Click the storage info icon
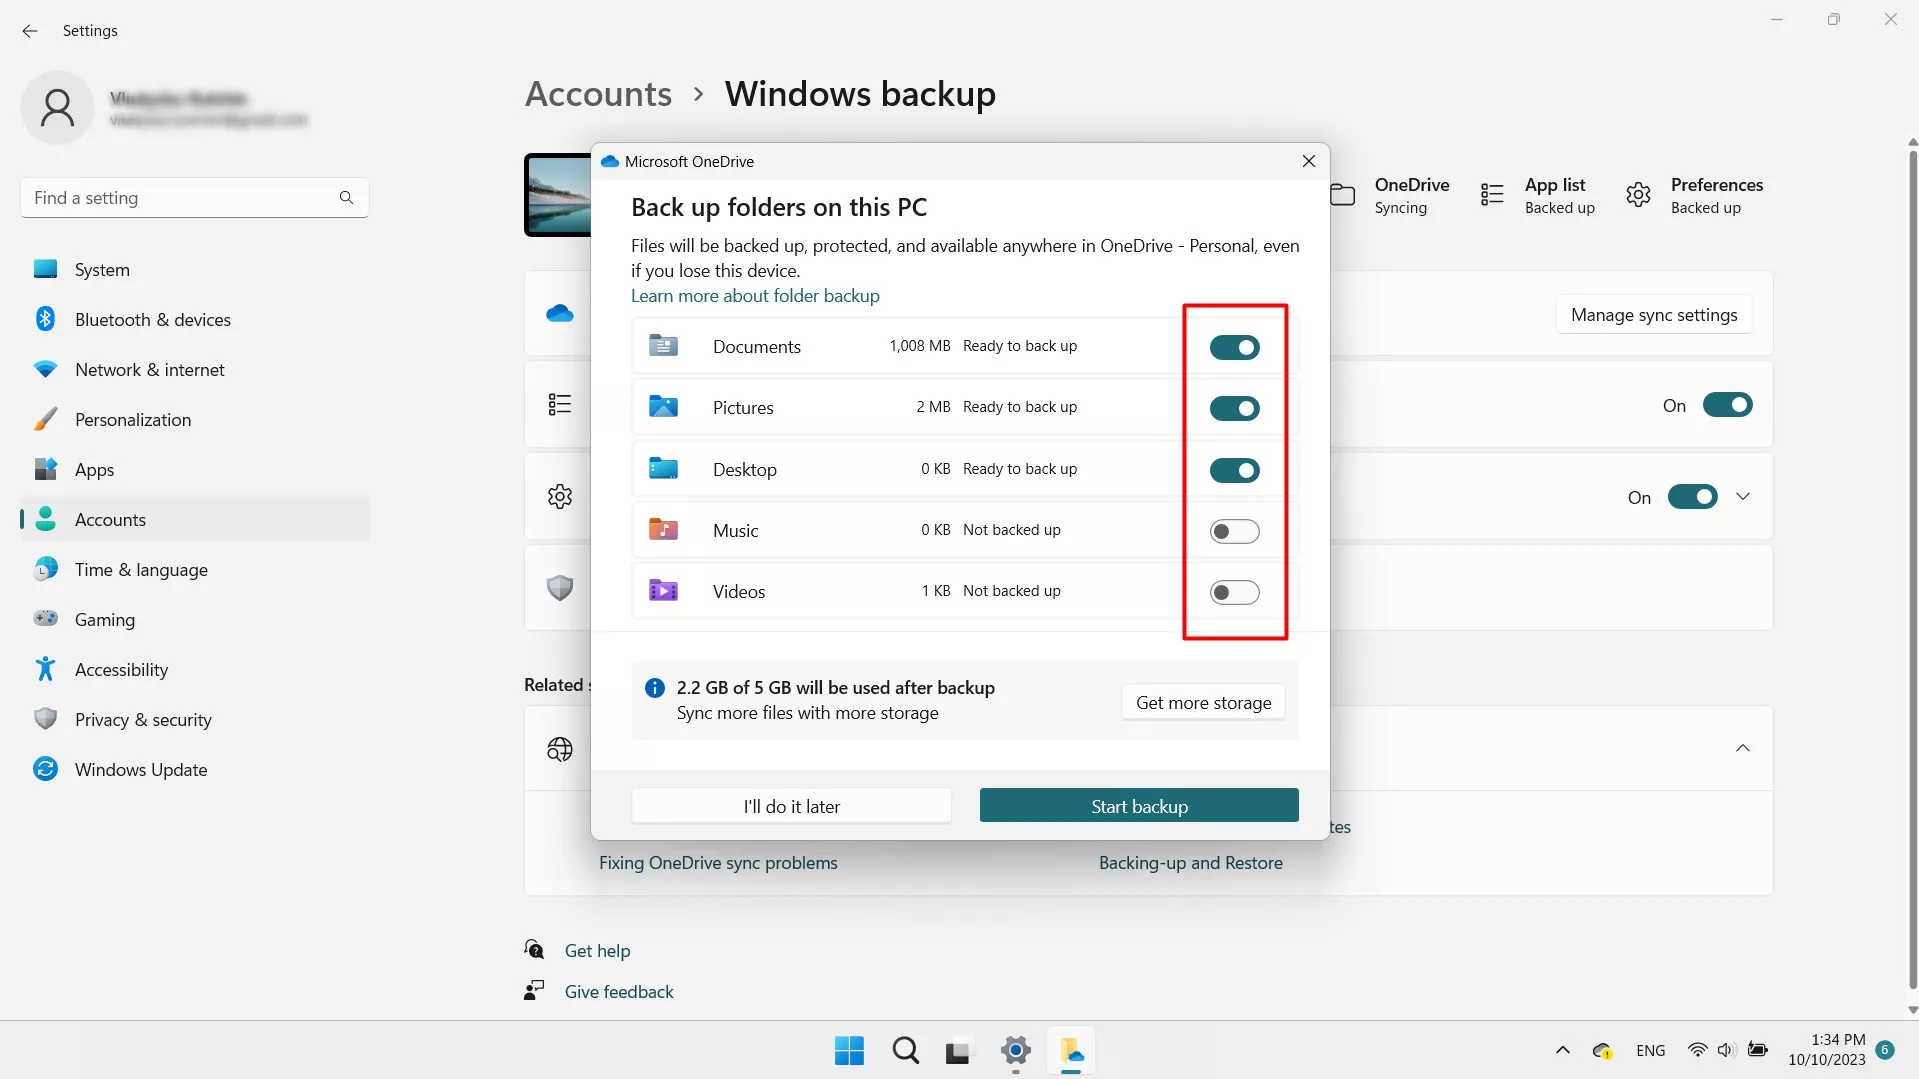Screen dimensions: 1919x1079 point(655,688)
